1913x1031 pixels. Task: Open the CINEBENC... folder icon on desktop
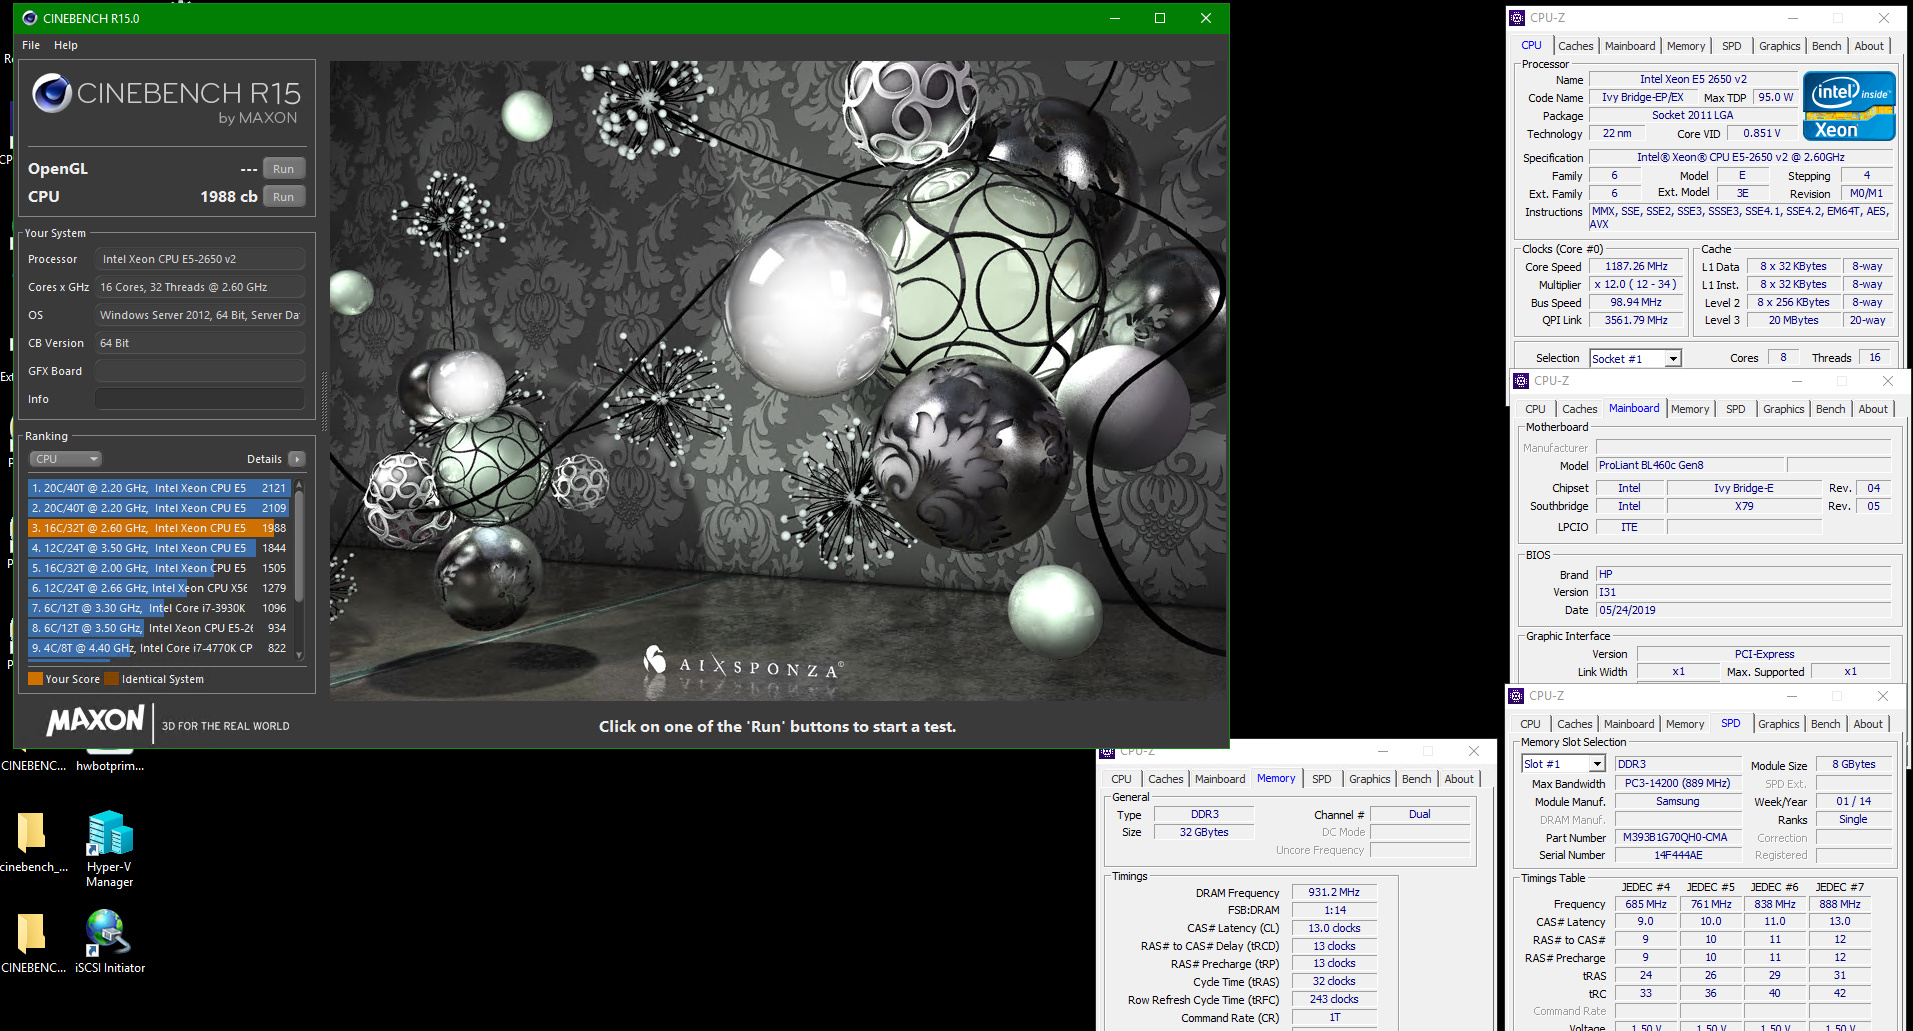click(x=31, y=932)
